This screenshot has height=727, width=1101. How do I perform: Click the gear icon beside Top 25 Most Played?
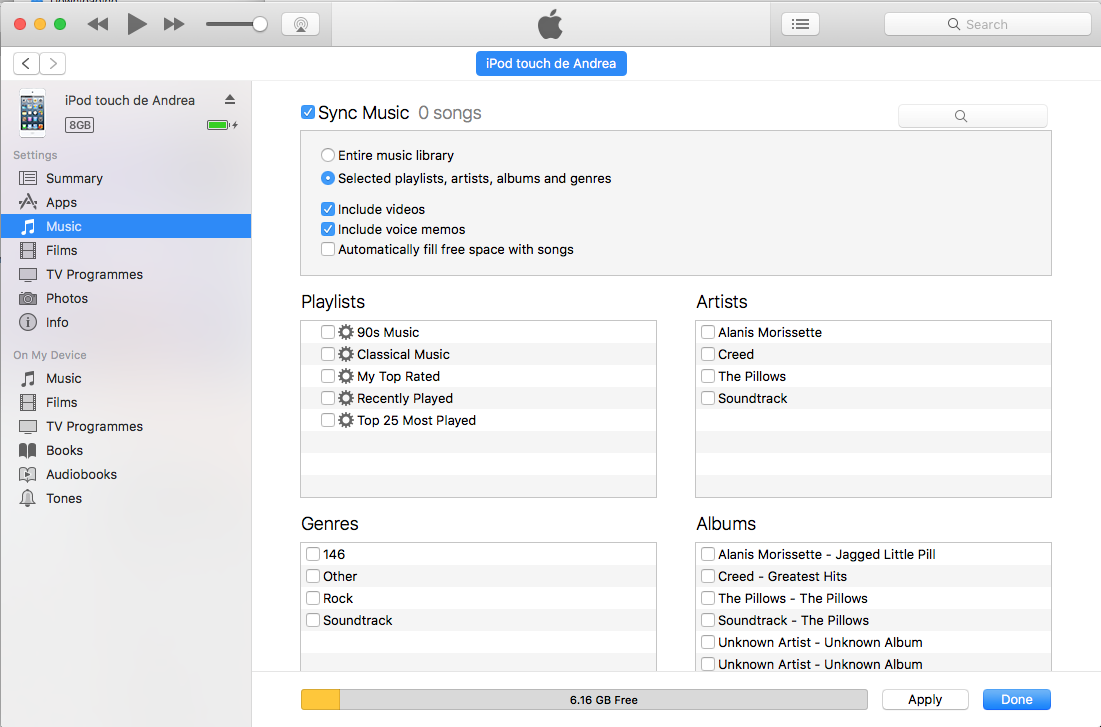pos(345,420)
